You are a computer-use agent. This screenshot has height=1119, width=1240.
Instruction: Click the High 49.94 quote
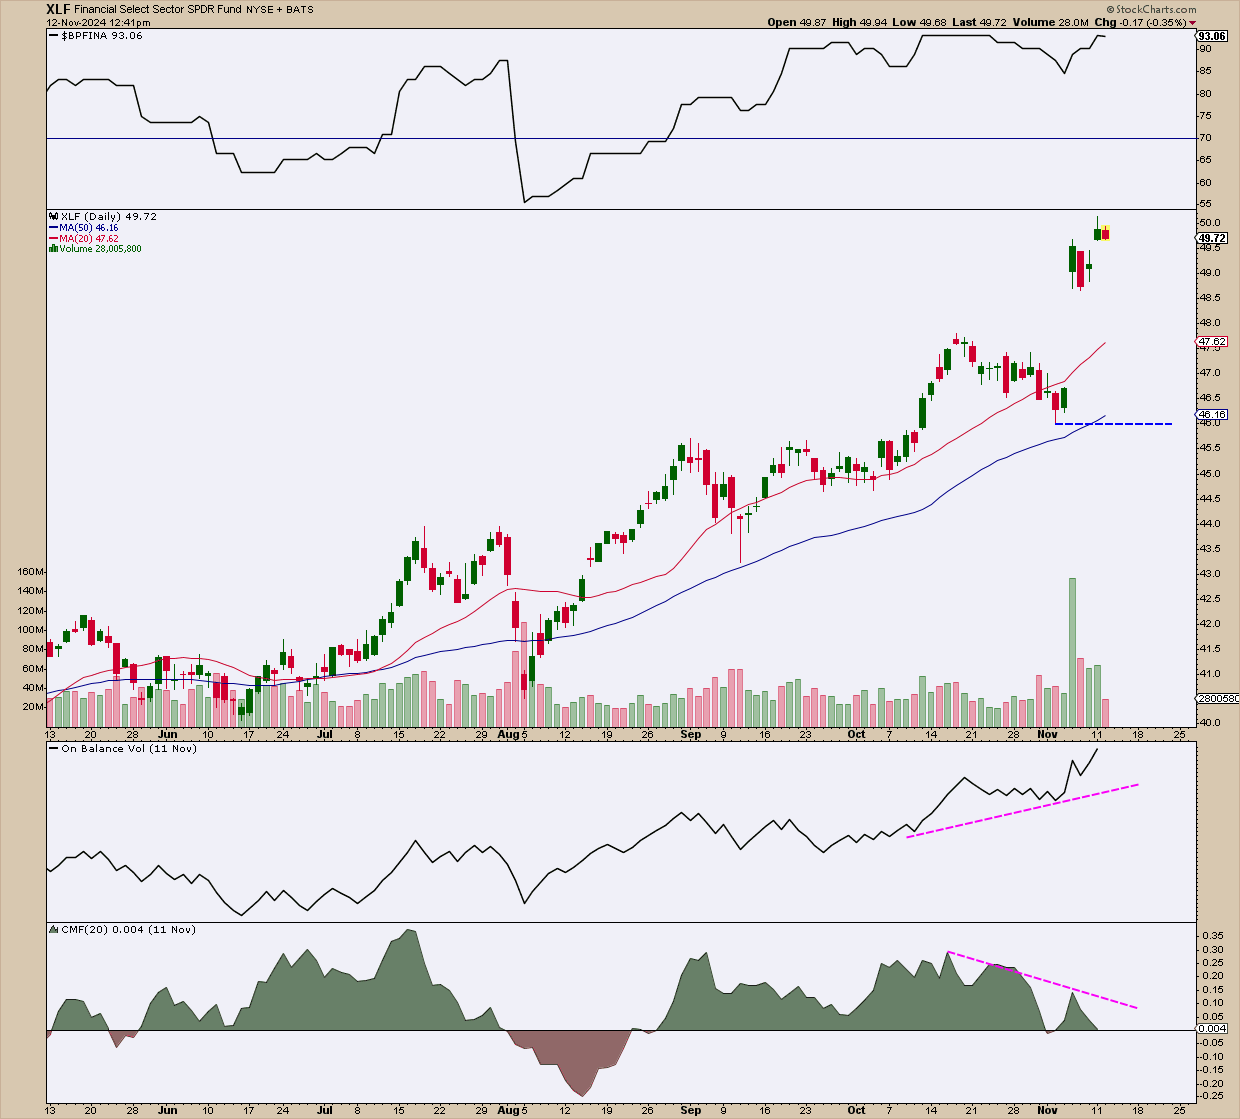click(859, 22)
